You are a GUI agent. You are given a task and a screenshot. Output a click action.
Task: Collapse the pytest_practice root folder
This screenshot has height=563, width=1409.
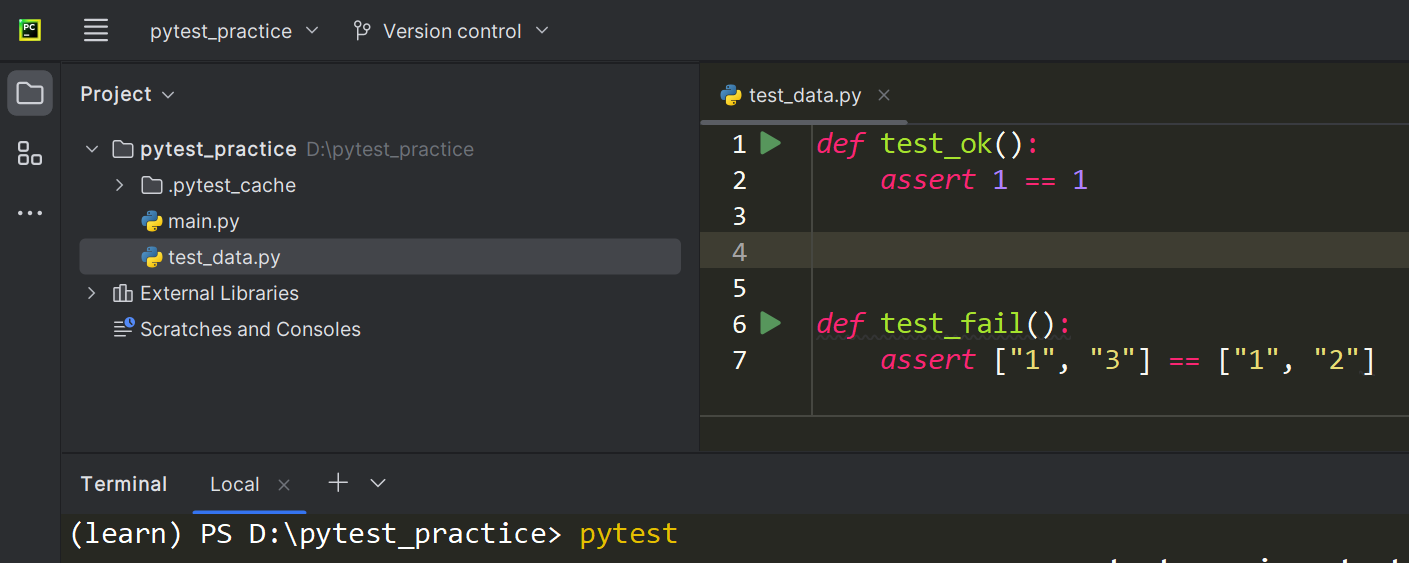(92, 149)
